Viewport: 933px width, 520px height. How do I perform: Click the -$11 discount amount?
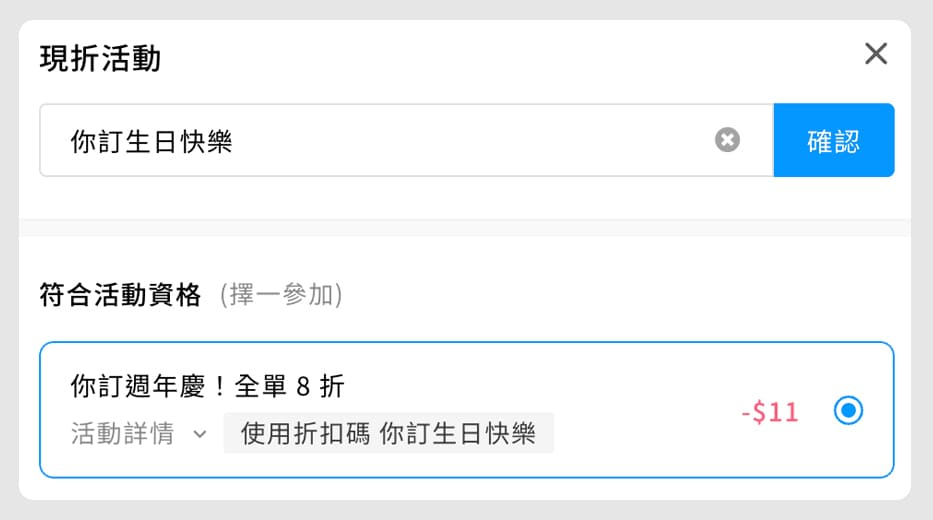click(x=770, y=412)
